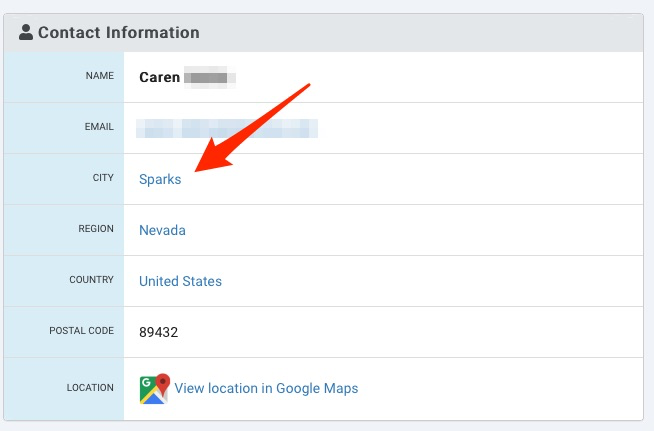Viewport: 654px width, 431px height.
Task: Click the CITY row label
Action: [x=103, y=178]
